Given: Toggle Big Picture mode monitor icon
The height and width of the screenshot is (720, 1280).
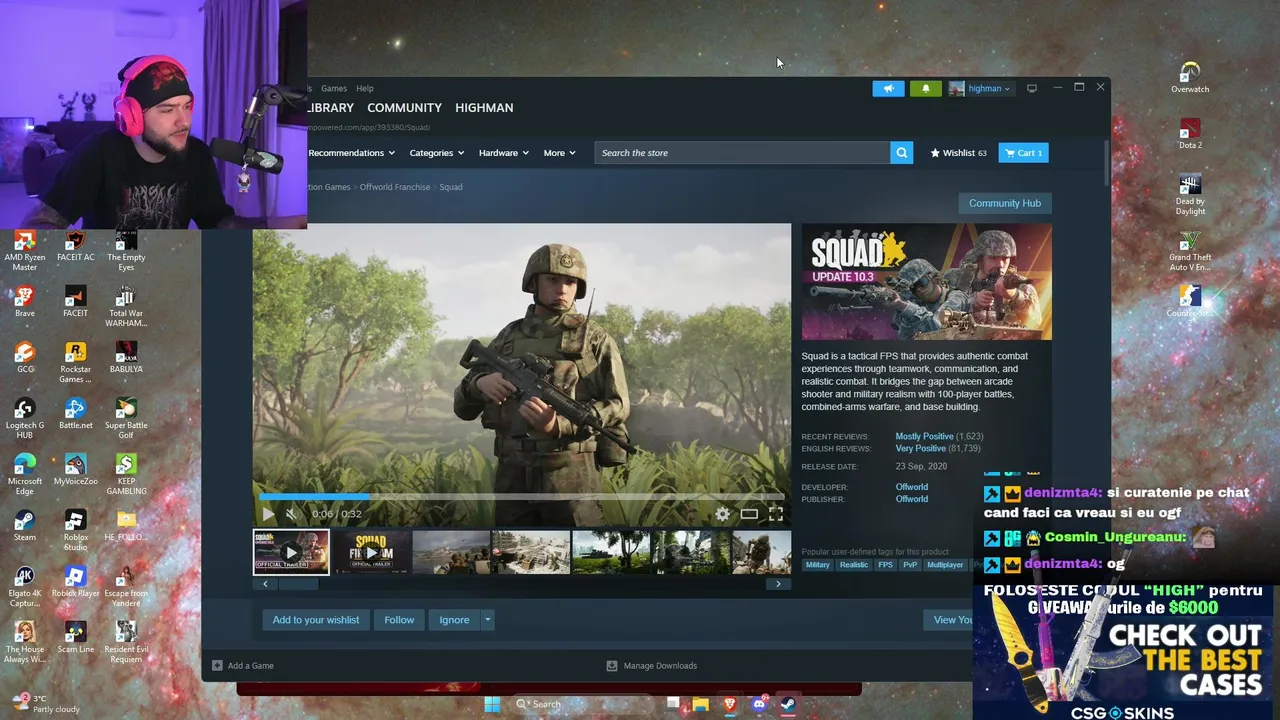Looking at the screenshot, I should tap(1032, 88).
